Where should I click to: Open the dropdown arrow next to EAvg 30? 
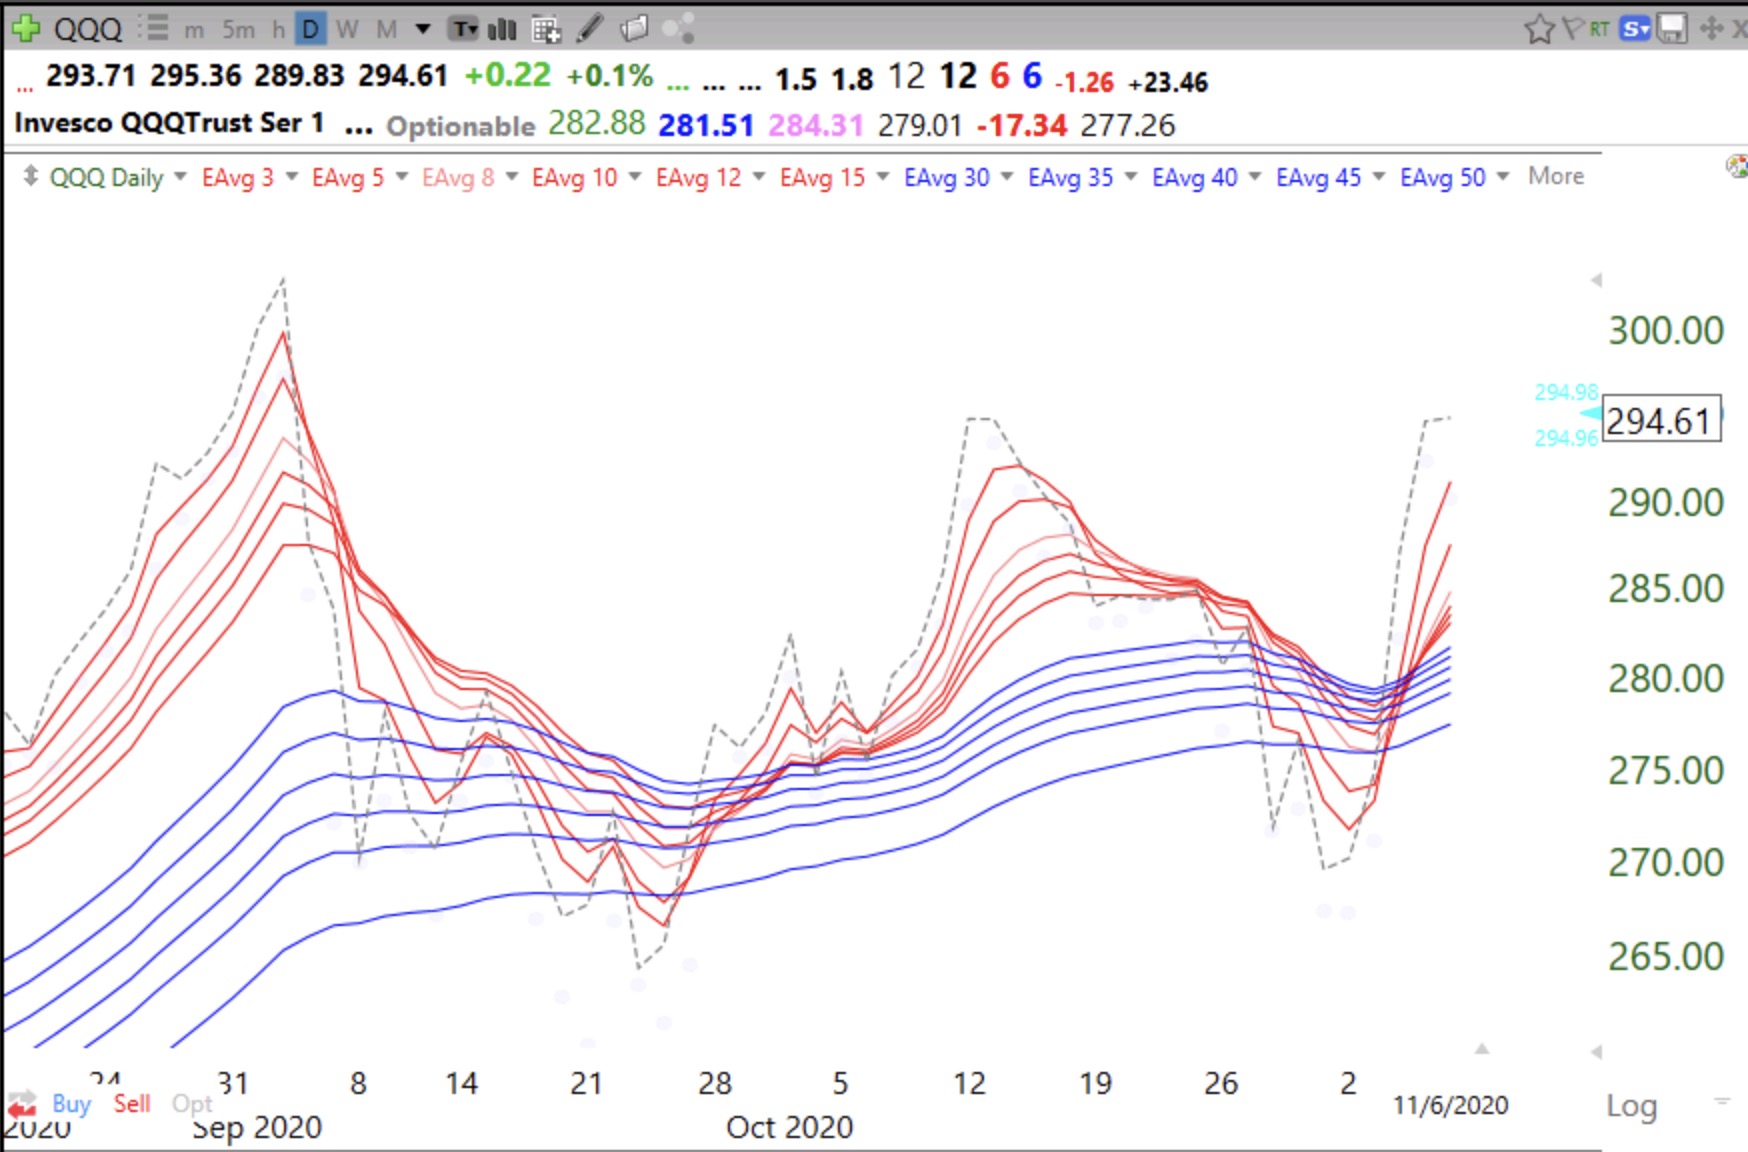(1007, 177)
